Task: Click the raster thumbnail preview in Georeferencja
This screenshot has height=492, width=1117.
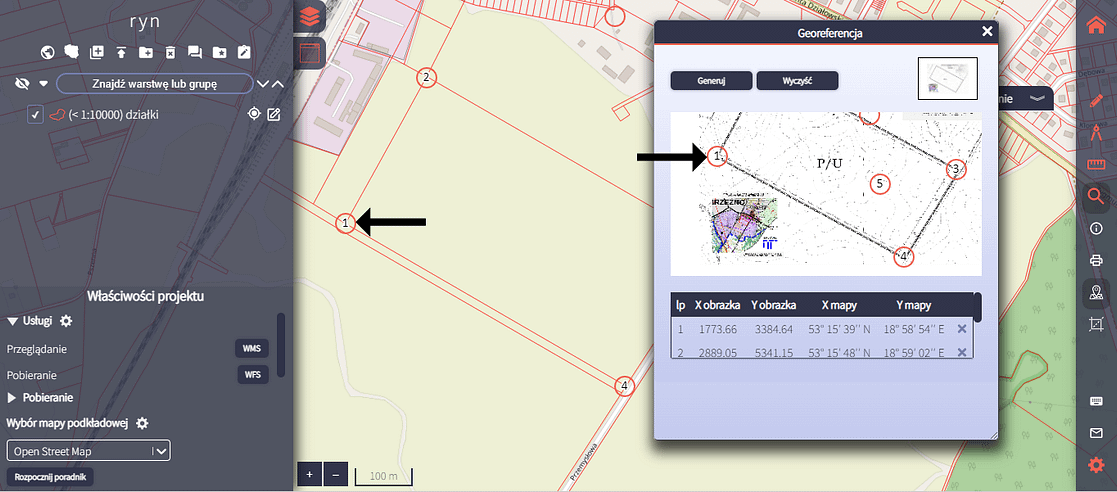Action: (947, 78)
